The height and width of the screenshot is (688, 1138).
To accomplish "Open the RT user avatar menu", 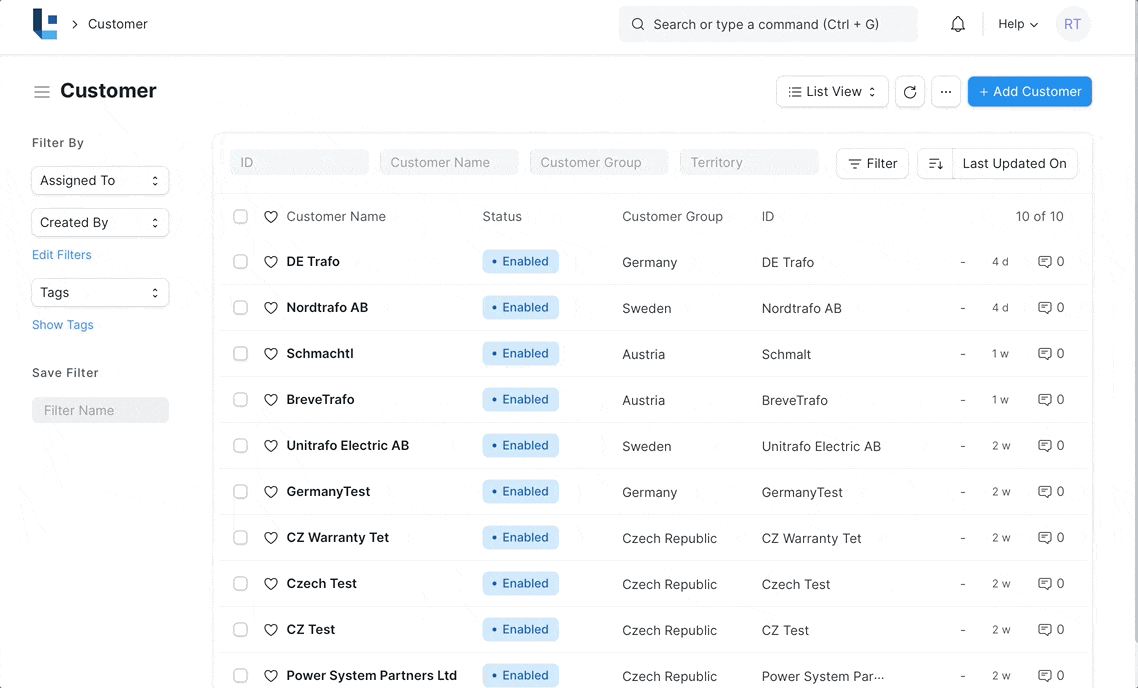I will pyautogui.click(x=1072, y=24).
